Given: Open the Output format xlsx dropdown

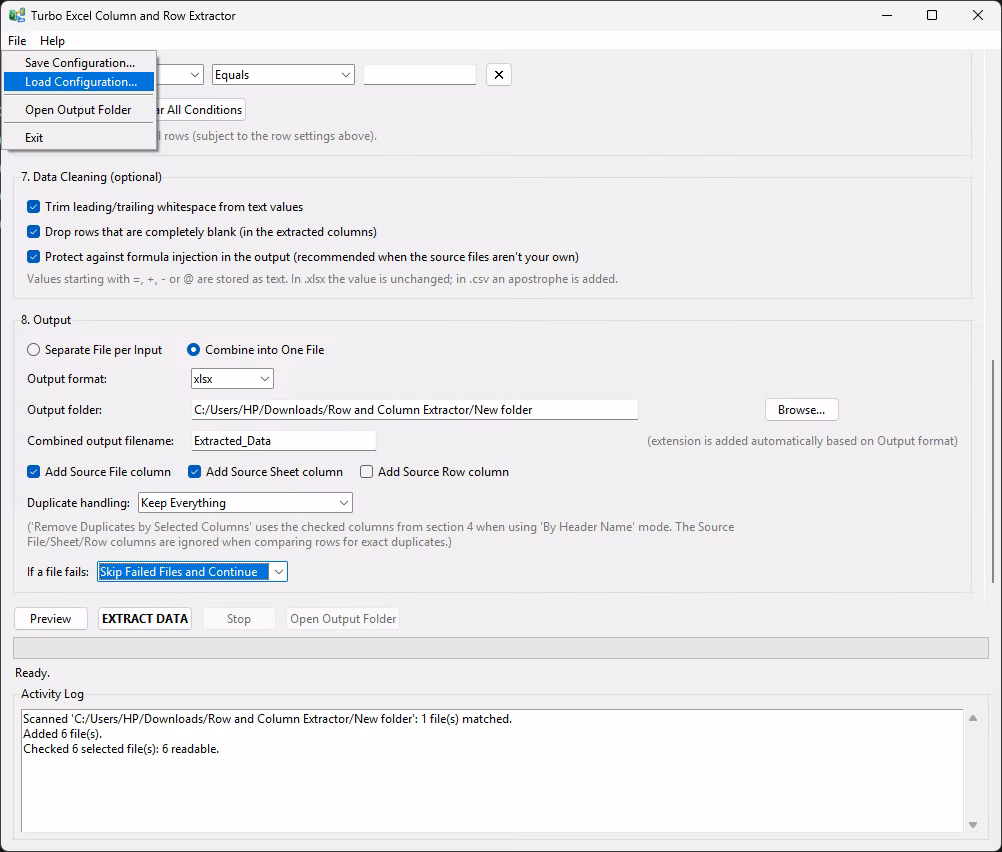Looking at the screenshot, I should click(x=232, y=378).
